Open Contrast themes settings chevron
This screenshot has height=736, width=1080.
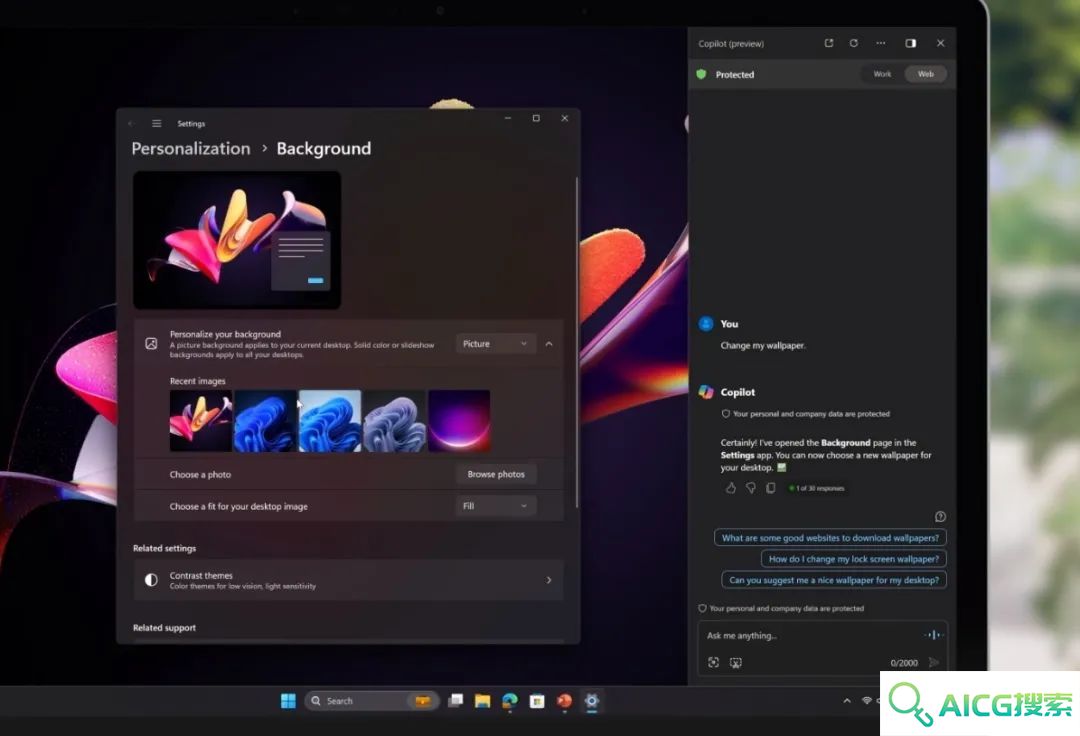(x=549, y=580)
